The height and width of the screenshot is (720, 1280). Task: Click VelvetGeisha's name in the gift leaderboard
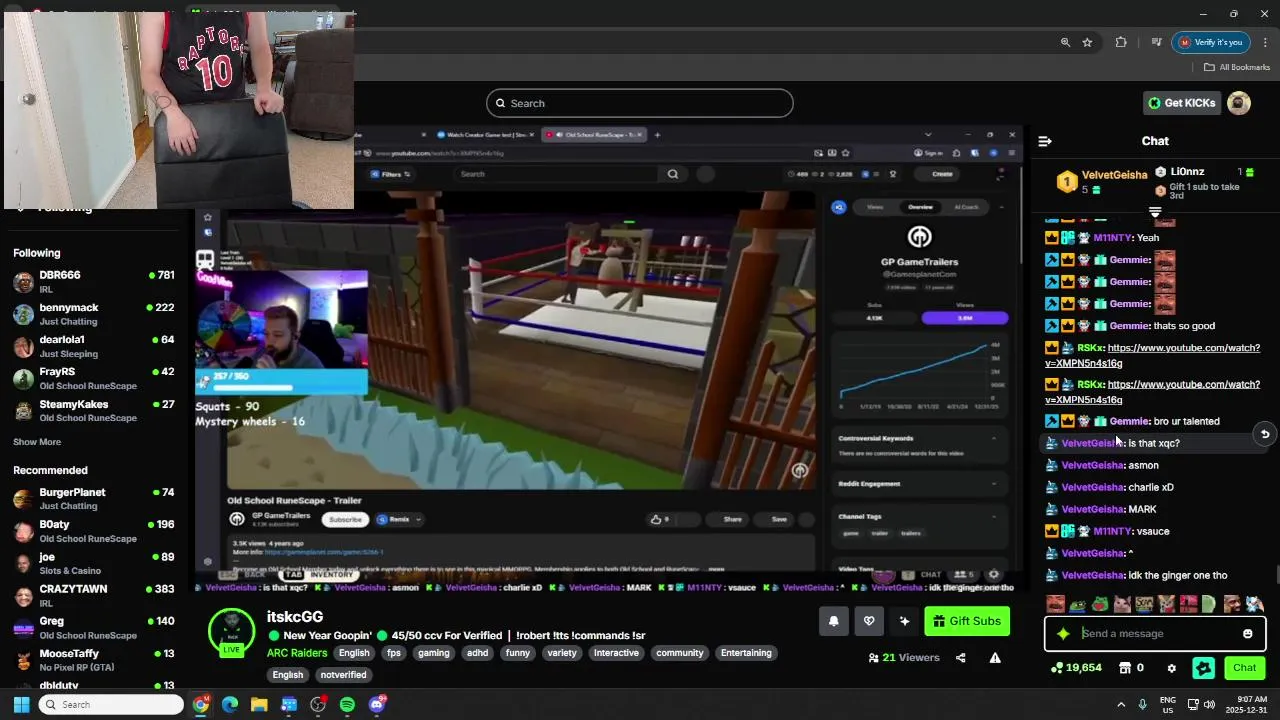[1114, 175]
